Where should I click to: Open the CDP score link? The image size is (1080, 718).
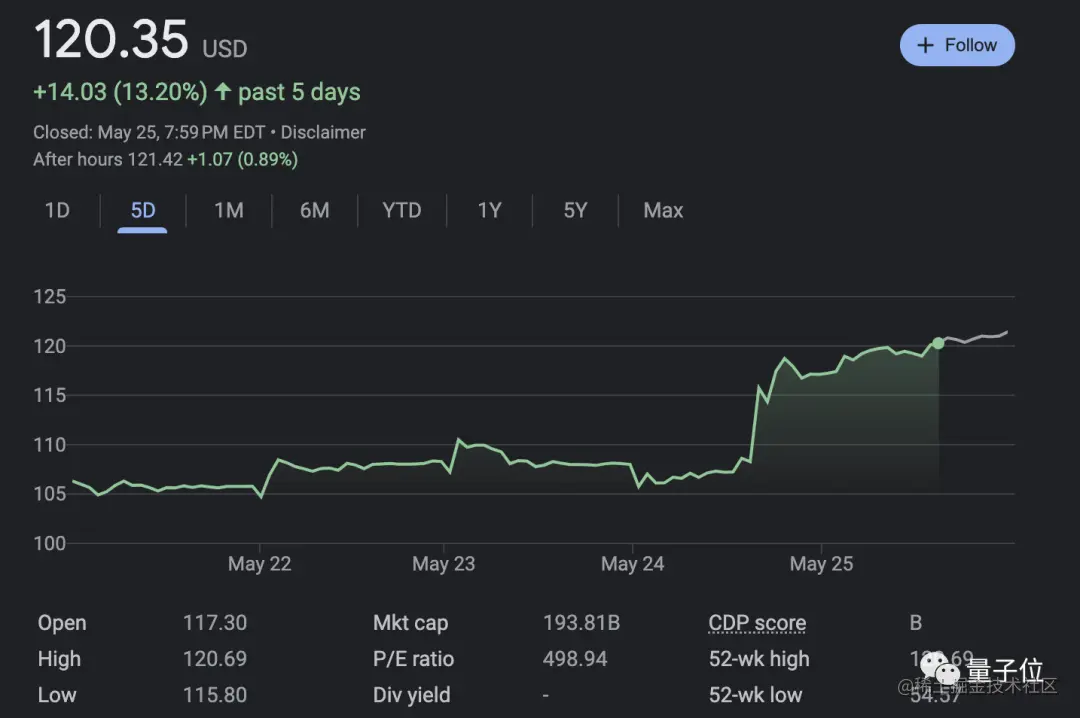(x=757, y=623)
